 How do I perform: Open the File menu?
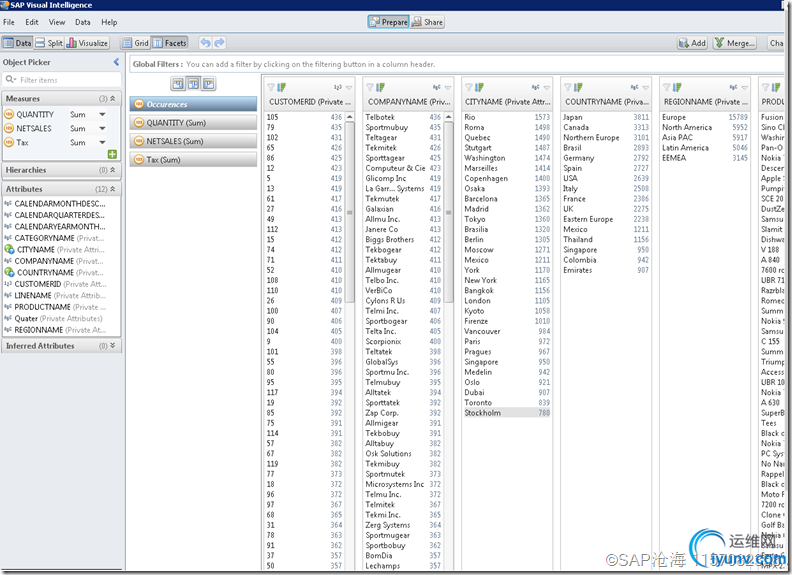click(x=9, y=22)
